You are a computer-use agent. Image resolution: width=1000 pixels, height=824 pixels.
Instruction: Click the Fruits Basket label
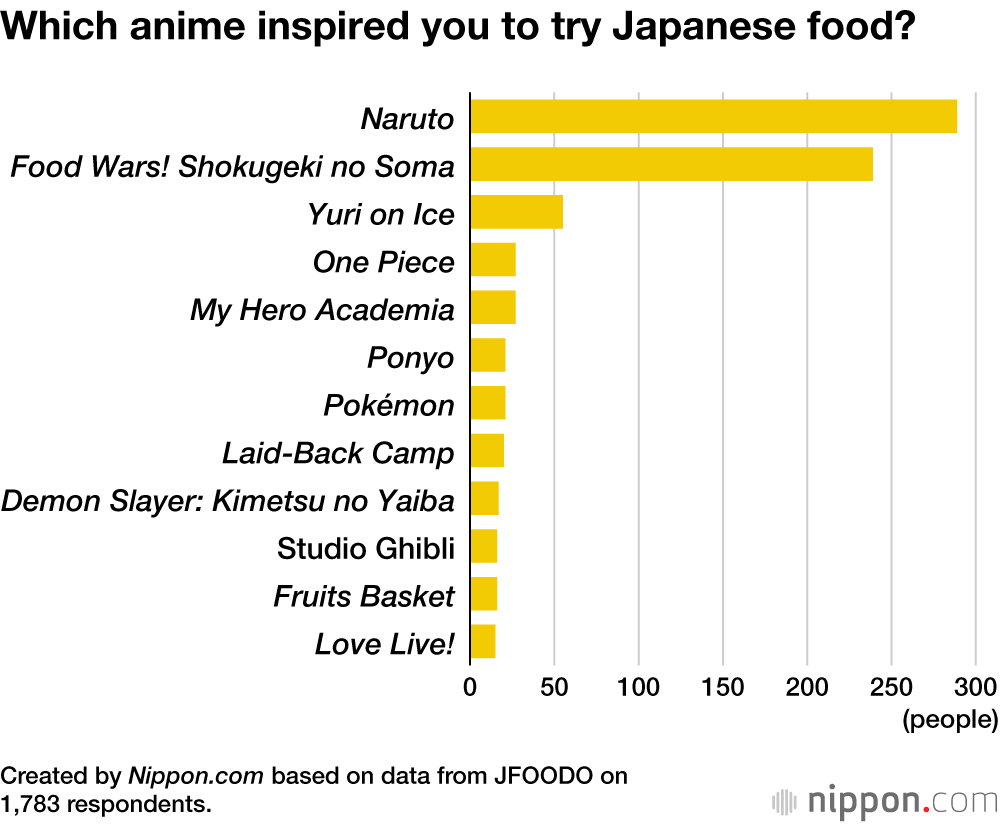(x=364, y=596)
